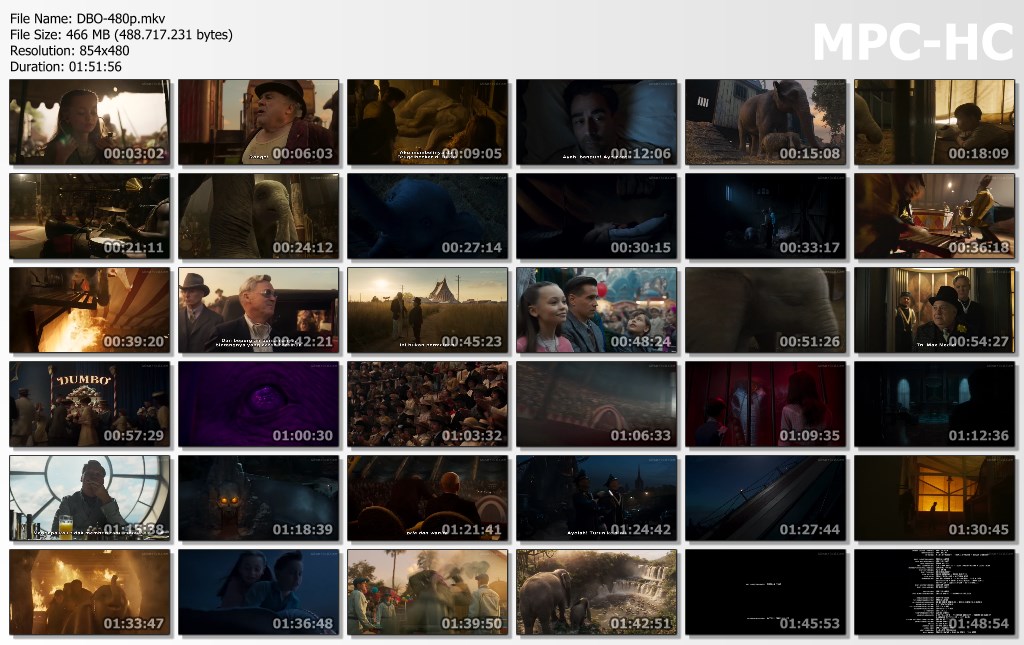Select the thumbnail at 01:06:33
Viewport: 1024px width, 645px height.
pyautogui.click(x=597, y=404)
